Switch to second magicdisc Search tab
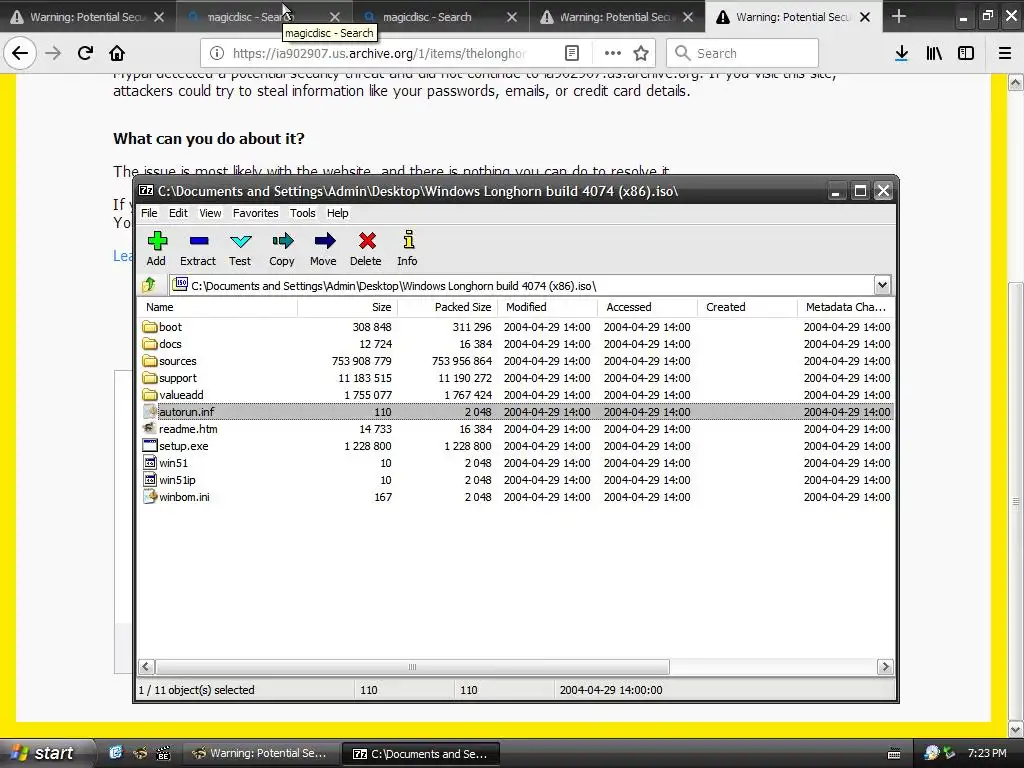This screenshot has width=1024, height=768. tap(441, 16)
